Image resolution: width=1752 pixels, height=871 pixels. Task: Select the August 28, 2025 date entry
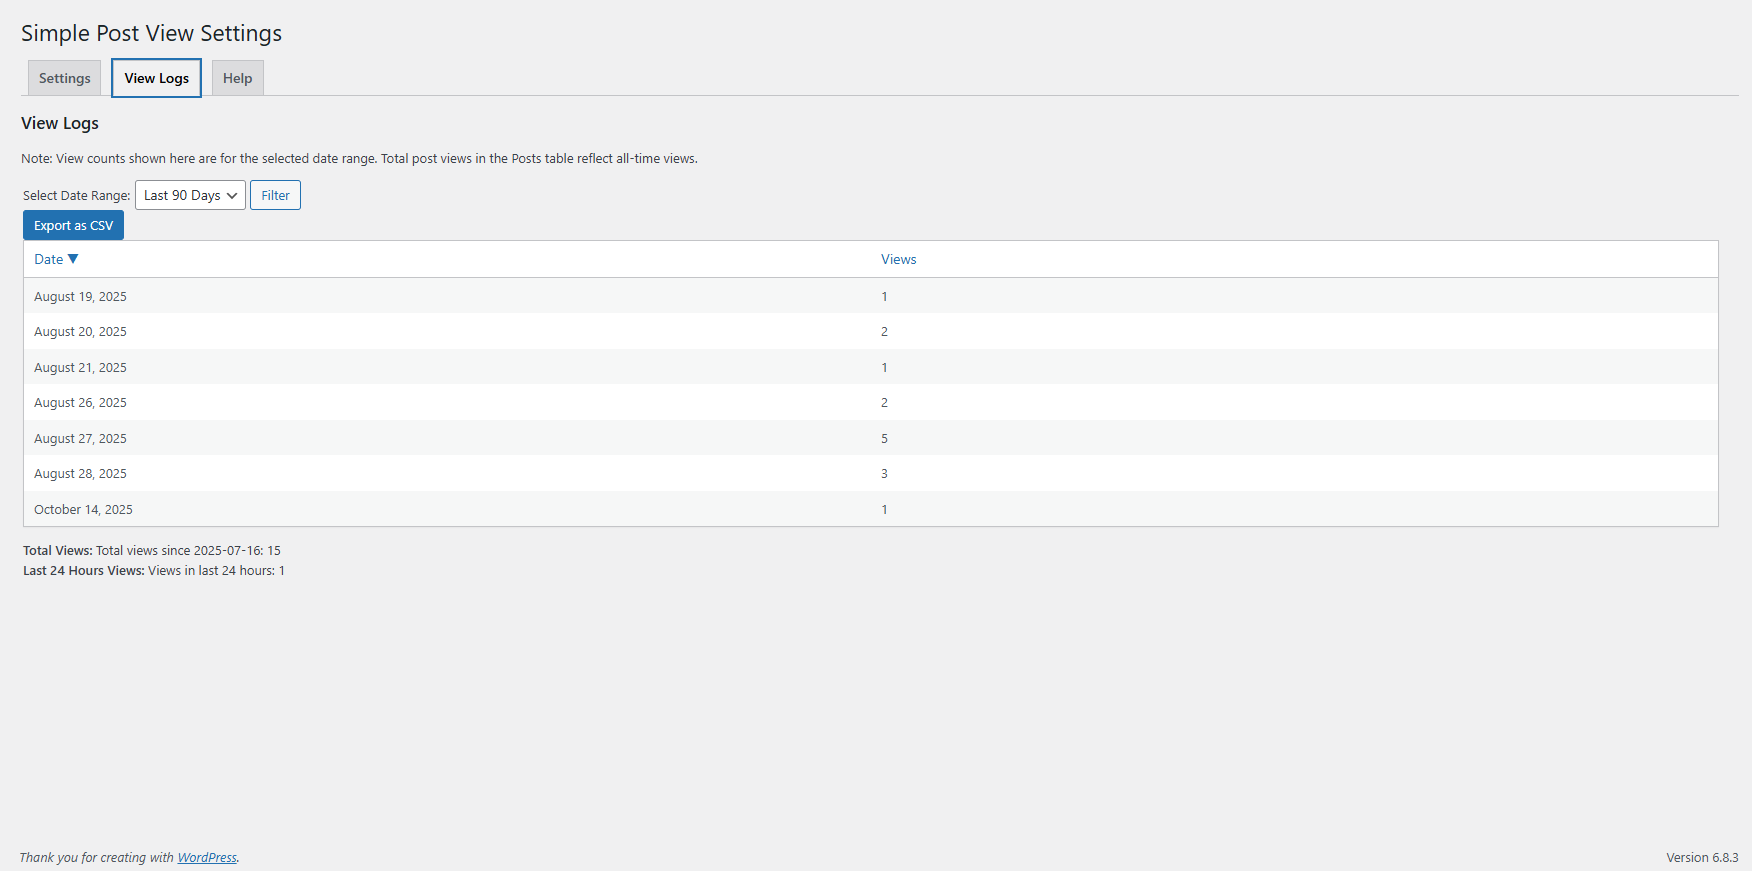point(80,474)
